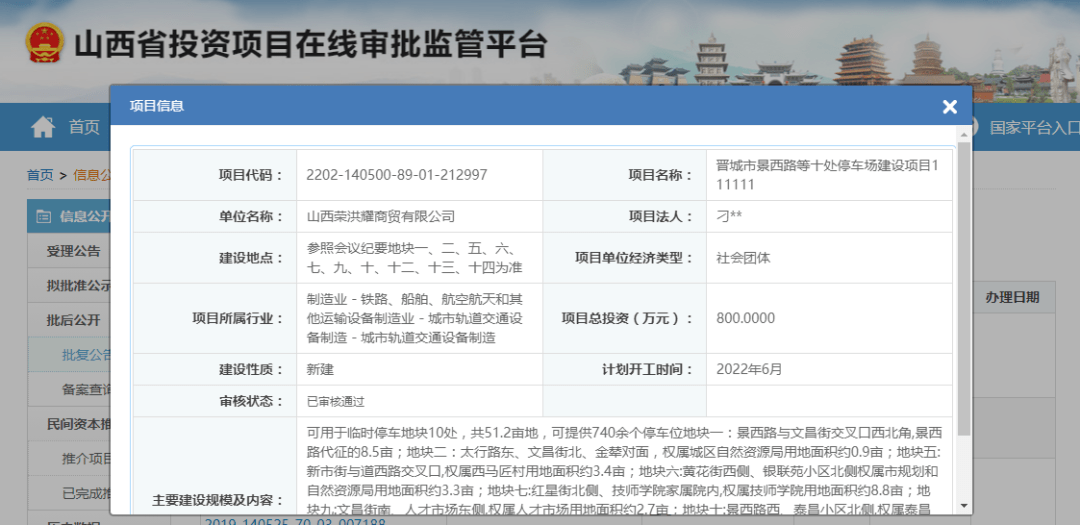Screen dimensions: 1080x525
Task: Click the dialog scroll down arrow
Action: [964, 505]
